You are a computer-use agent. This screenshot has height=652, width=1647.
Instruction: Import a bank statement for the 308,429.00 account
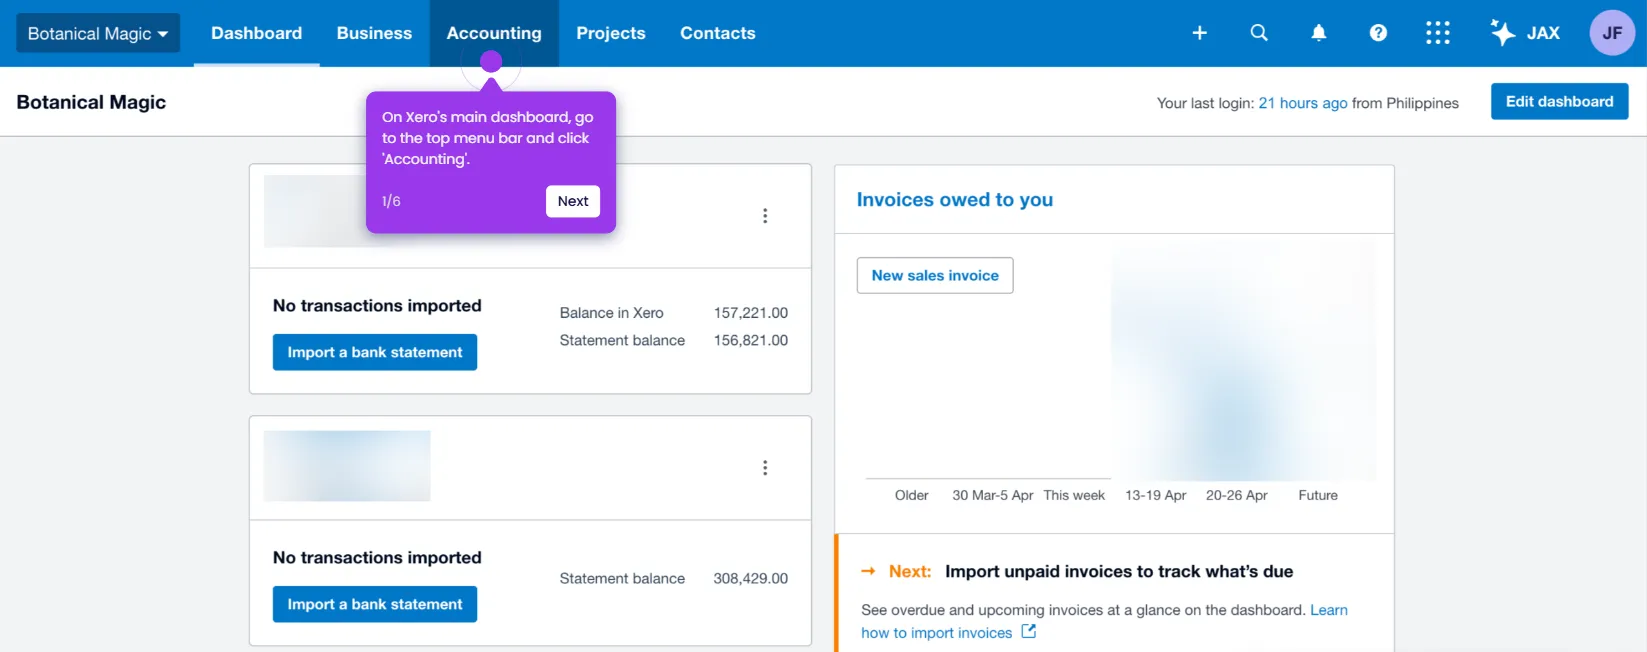[x=375, y=604]
